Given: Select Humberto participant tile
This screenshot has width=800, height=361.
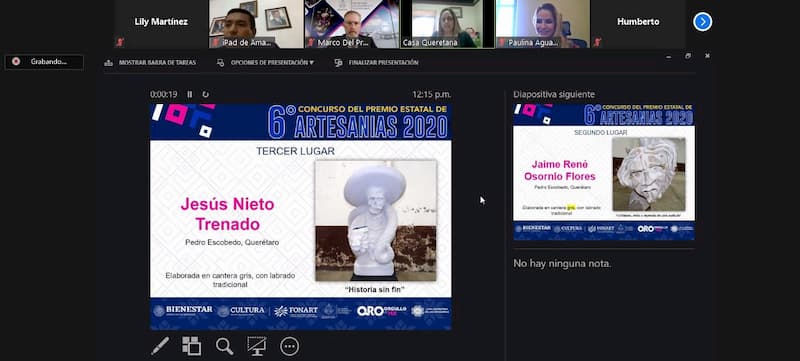Looking at the screenshot, I should (638, 24).
